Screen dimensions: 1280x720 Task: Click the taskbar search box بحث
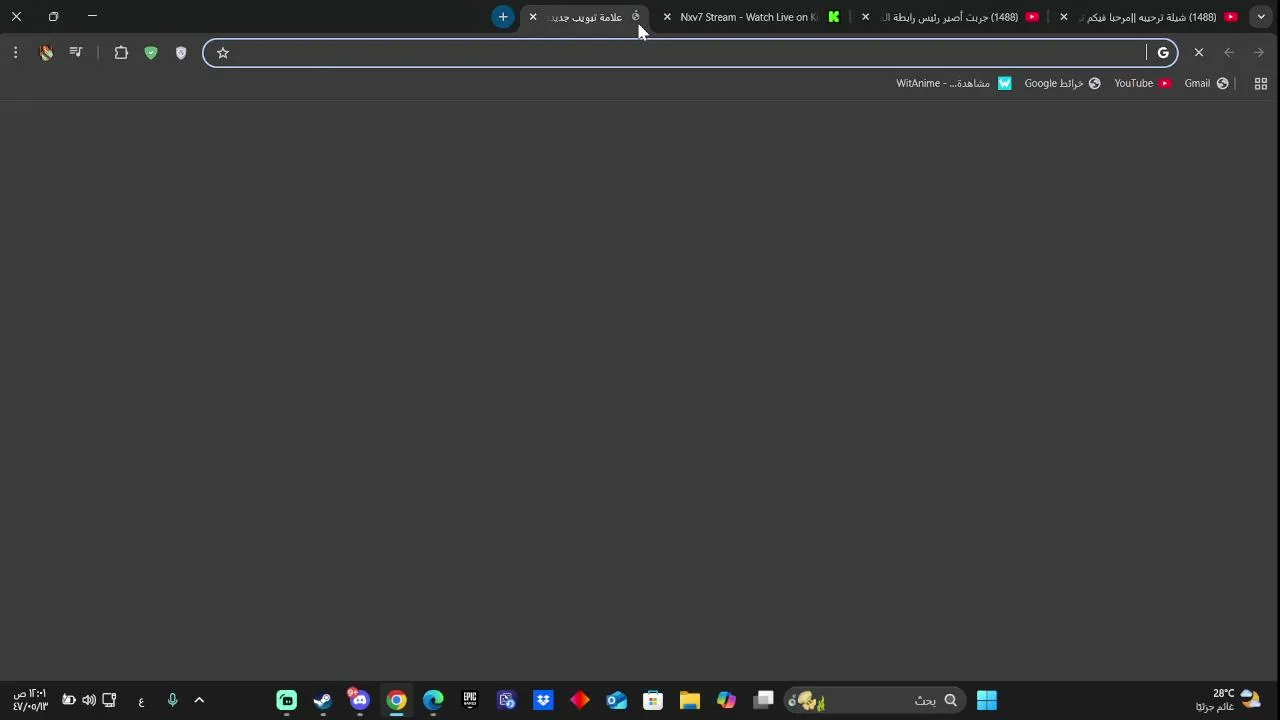(875, 700)
